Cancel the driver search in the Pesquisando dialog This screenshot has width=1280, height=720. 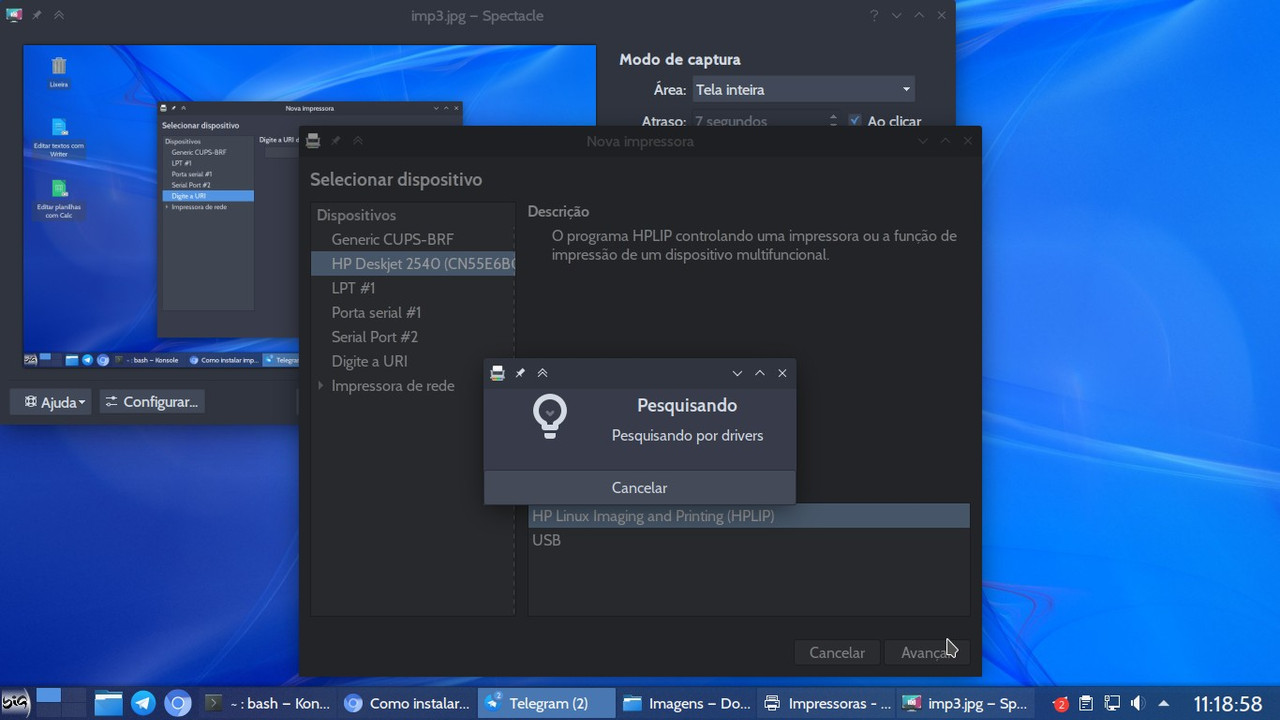click(x=640, y=488)
